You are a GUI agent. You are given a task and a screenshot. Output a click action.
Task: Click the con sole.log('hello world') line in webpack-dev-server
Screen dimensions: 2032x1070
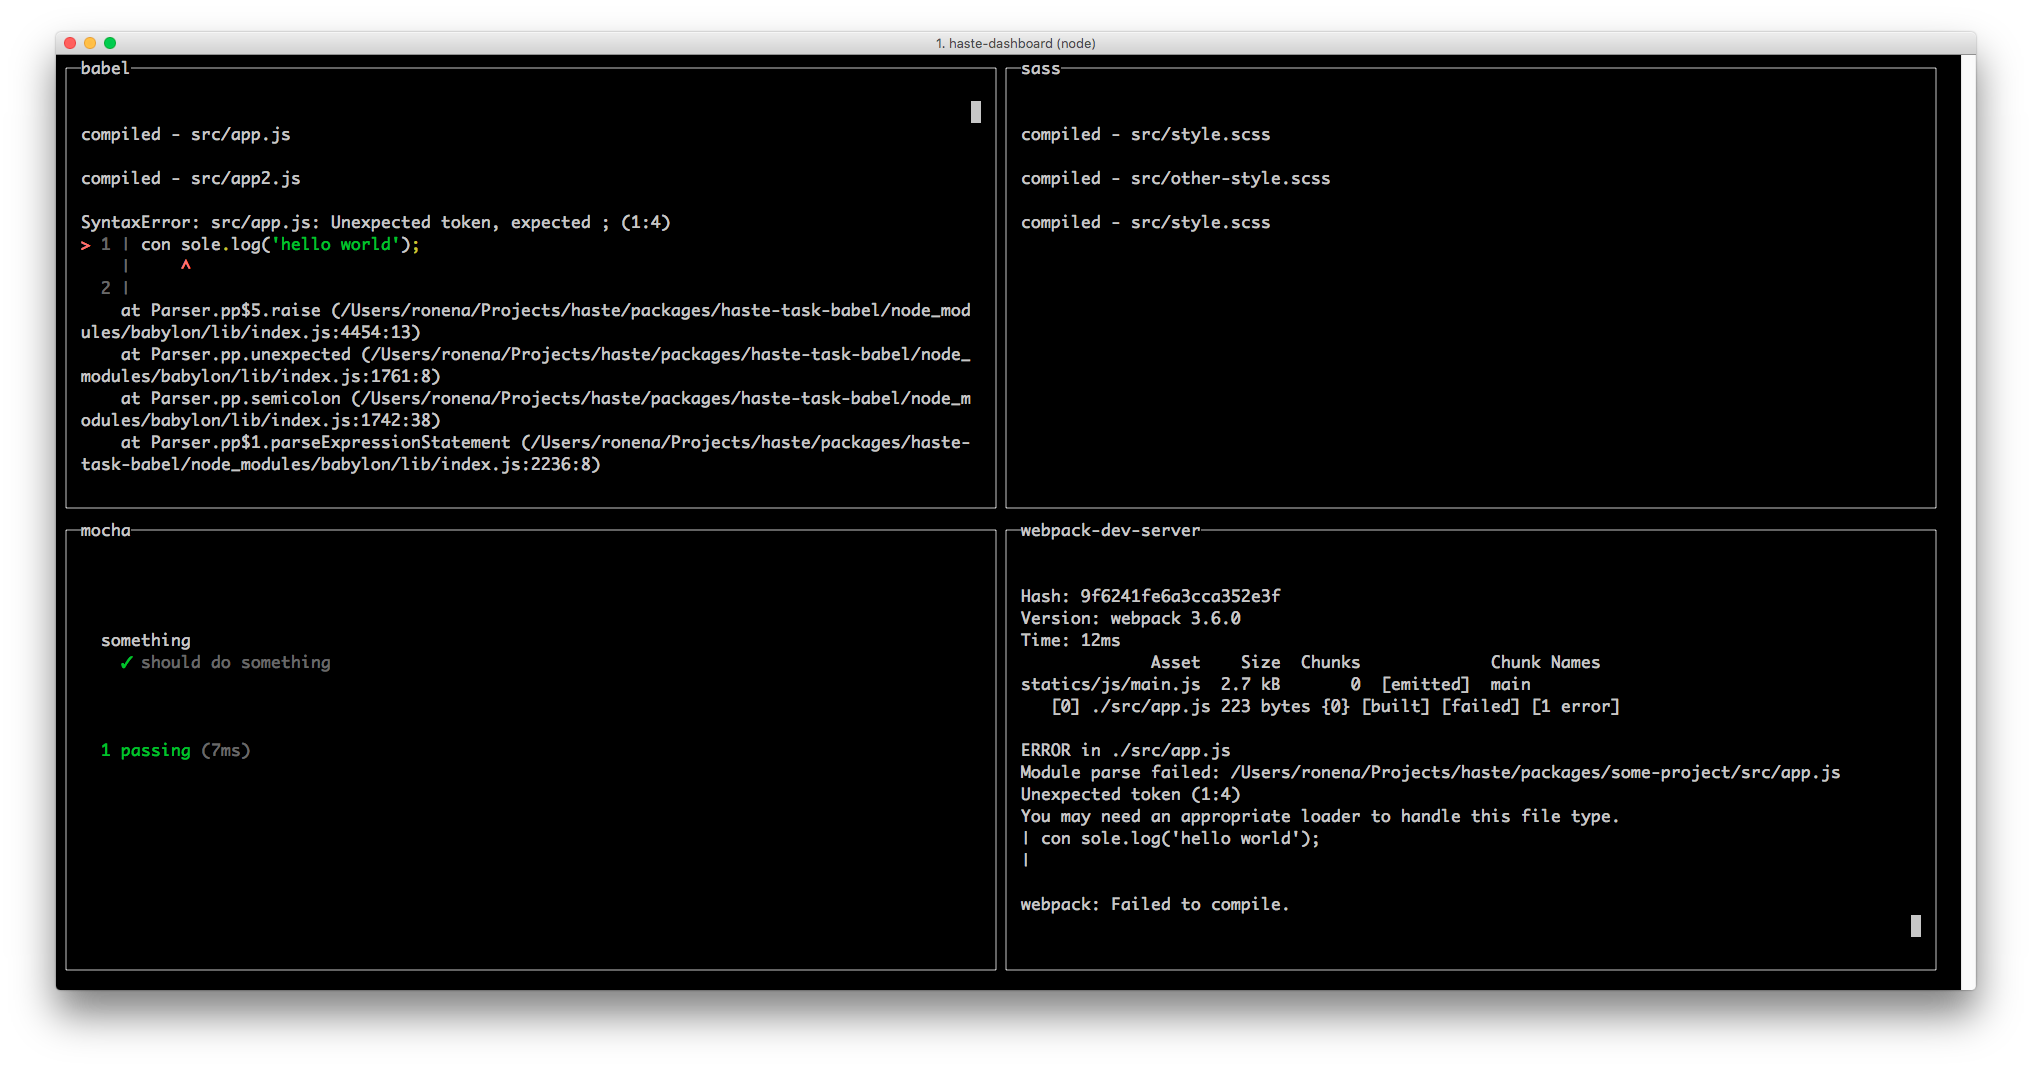[x=1171, y=838]
